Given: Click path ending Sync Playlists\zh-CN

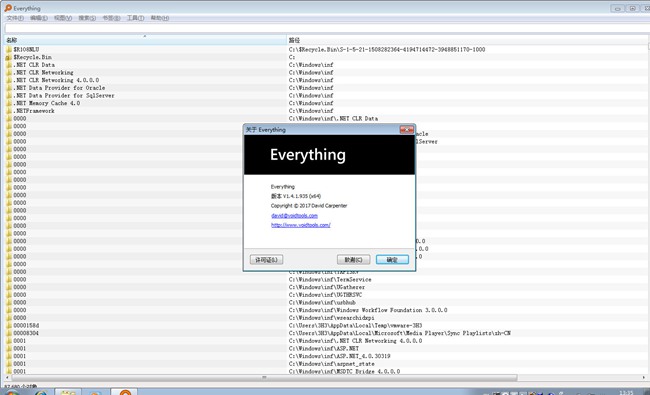Looking at the screenshot, I should [400, 333].
